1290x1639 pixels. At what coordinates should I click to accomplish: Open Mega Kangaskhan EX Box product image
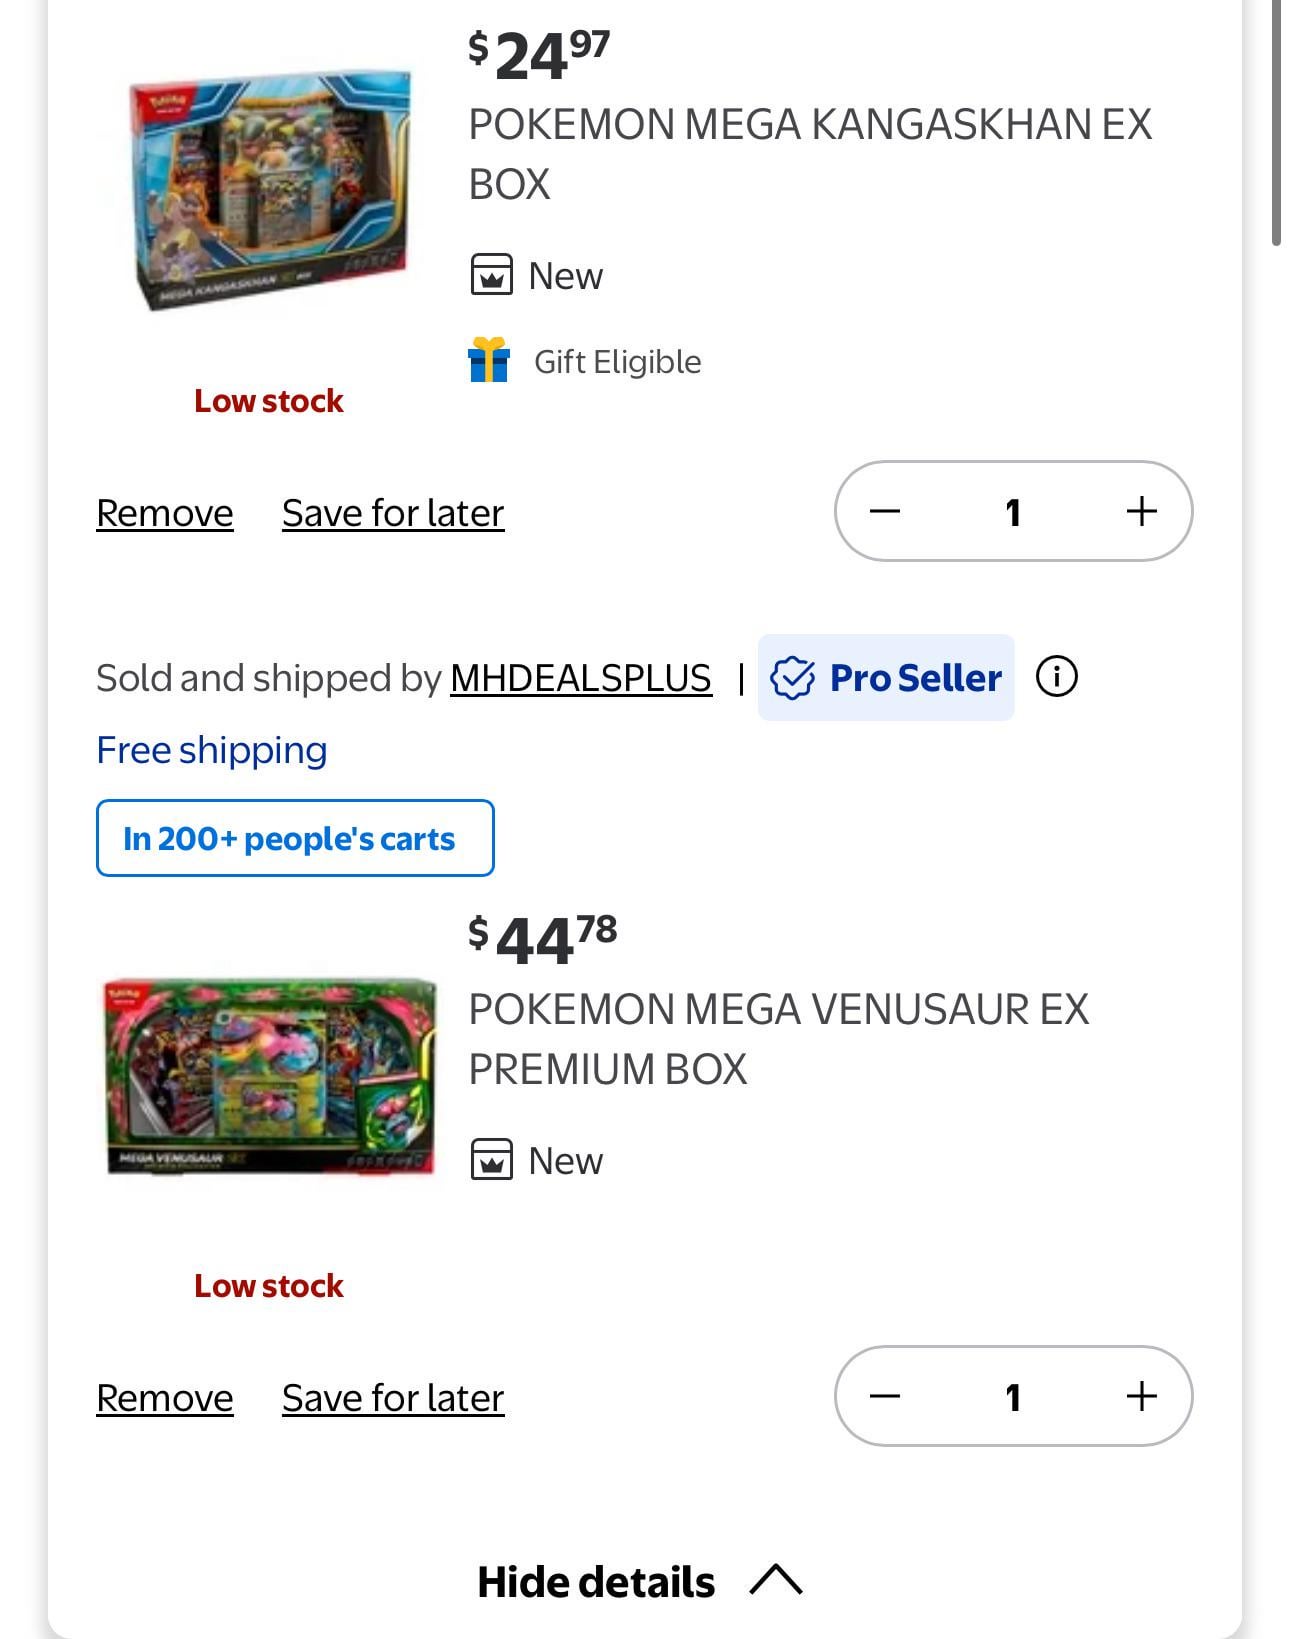click(x=270, y=190)
